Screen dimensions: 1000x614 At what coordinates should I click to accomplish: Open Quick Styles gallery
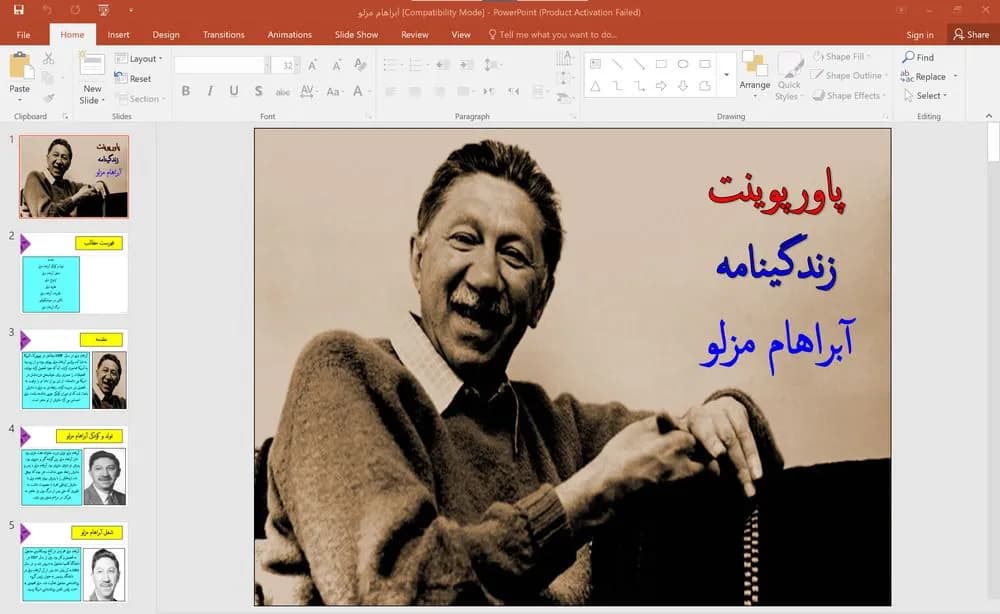coord(789,77)
